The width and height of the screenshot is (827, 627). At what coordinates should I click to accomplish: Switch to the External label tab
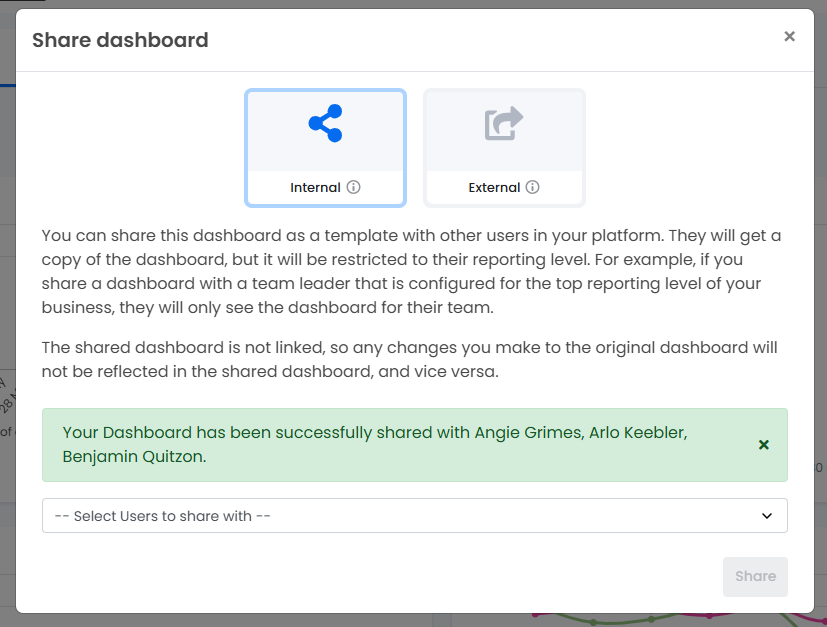pyautogui.click(x=494, y=187)
